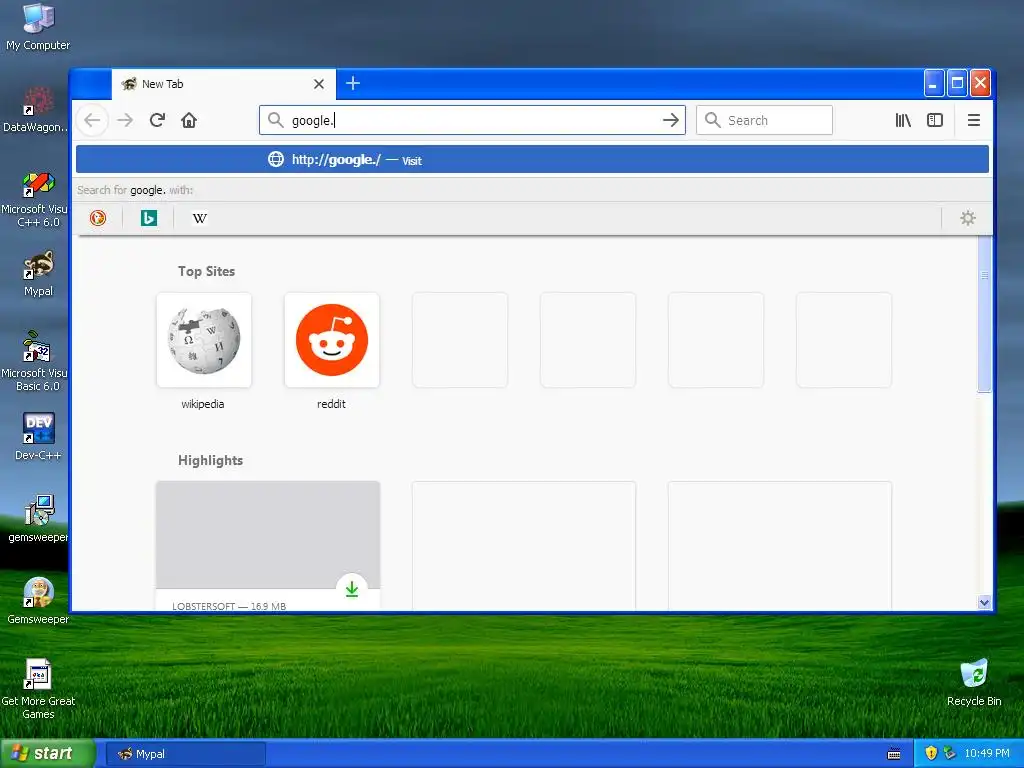Open search settings gear icon
This screenshot has width=1024, height=768.
tap(968, 218)
